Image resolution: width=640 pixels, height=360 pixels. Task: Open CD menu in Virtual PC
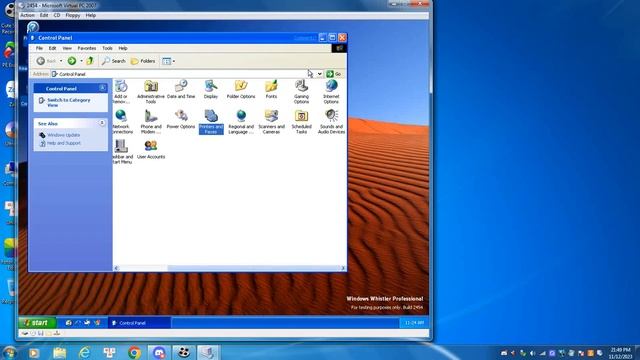[x=57, y=16]
